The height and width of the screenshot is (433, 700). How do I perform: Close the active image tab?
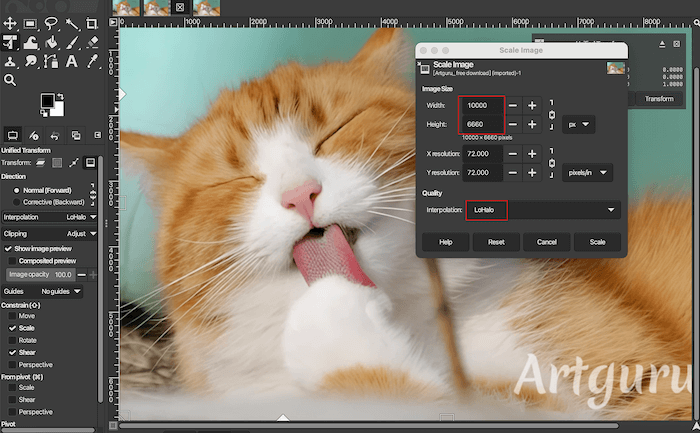(179, 7)
